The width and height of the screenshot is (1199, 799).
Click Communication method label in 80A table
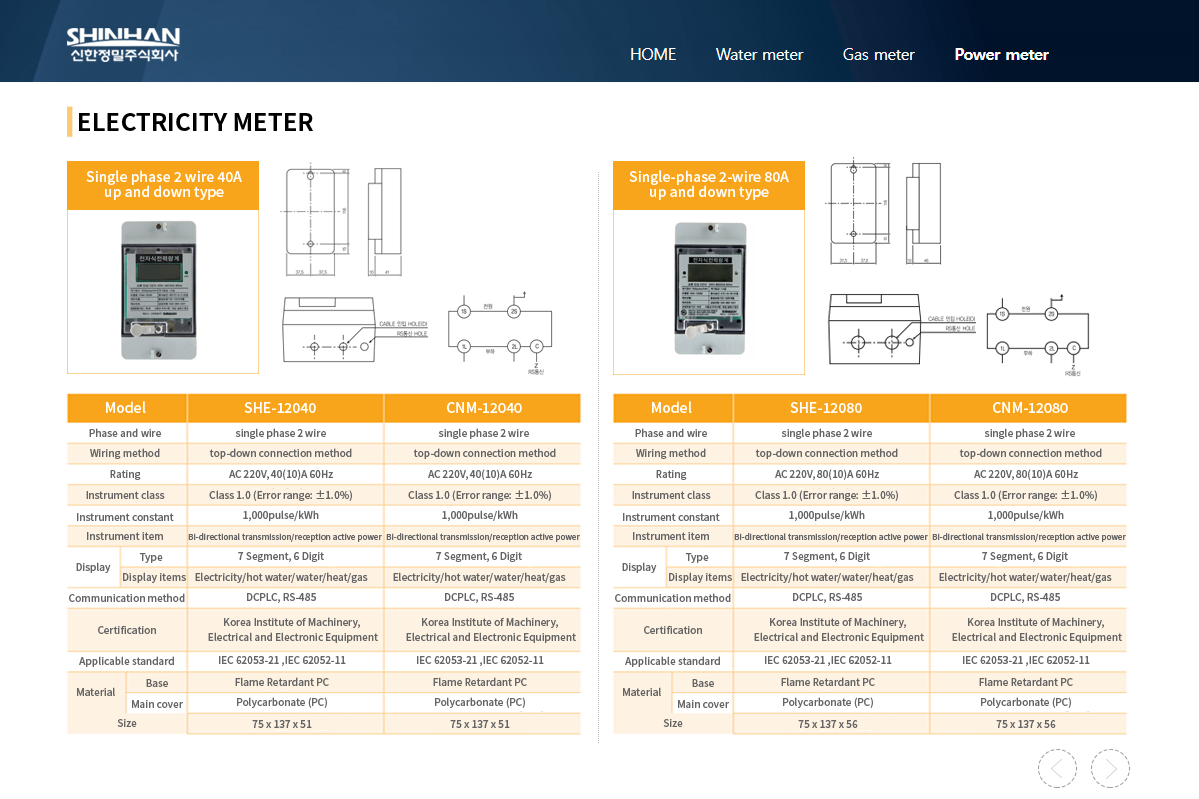point(672,598)
